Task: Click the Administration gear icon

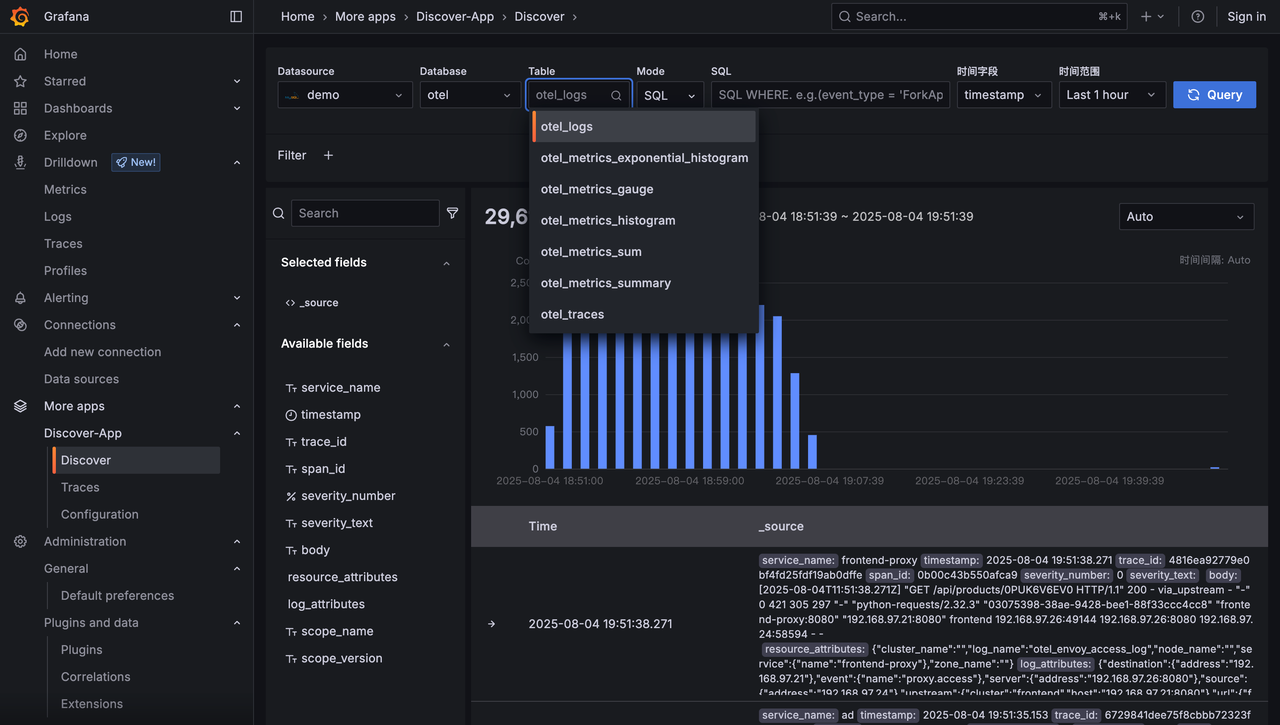Action: click(20, 541)
